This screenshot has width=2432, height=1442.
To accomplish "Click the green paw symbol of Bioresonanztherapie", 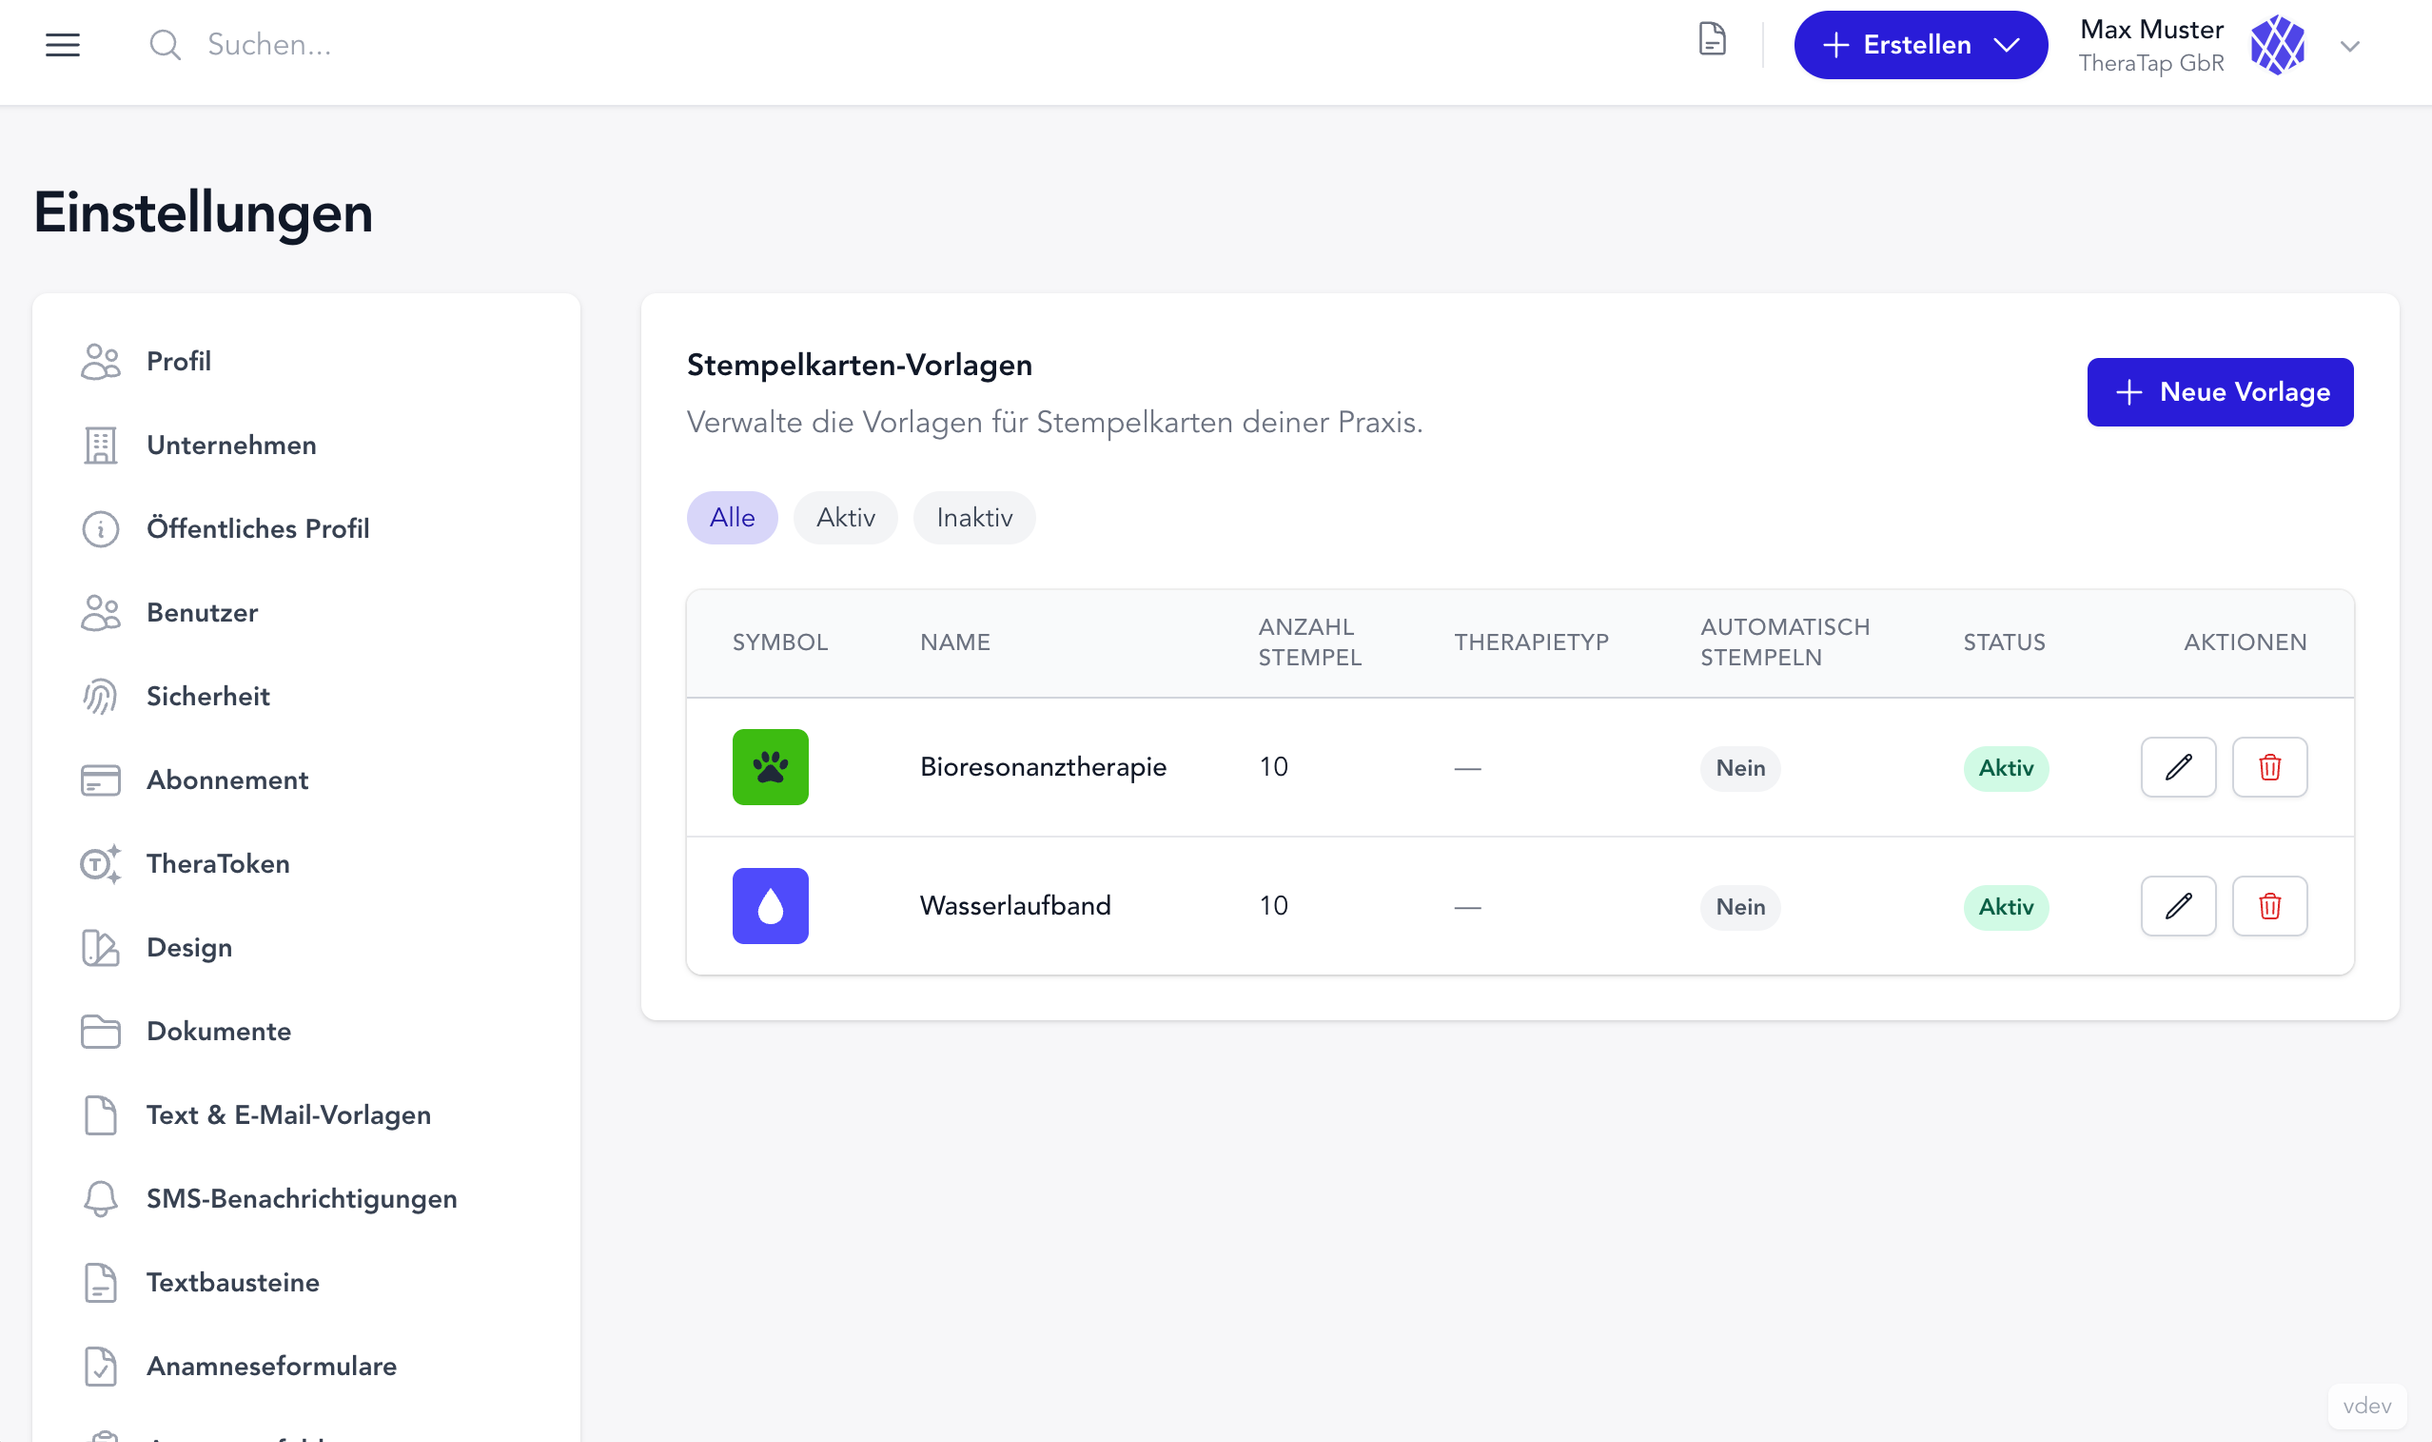I will point(770,767).
